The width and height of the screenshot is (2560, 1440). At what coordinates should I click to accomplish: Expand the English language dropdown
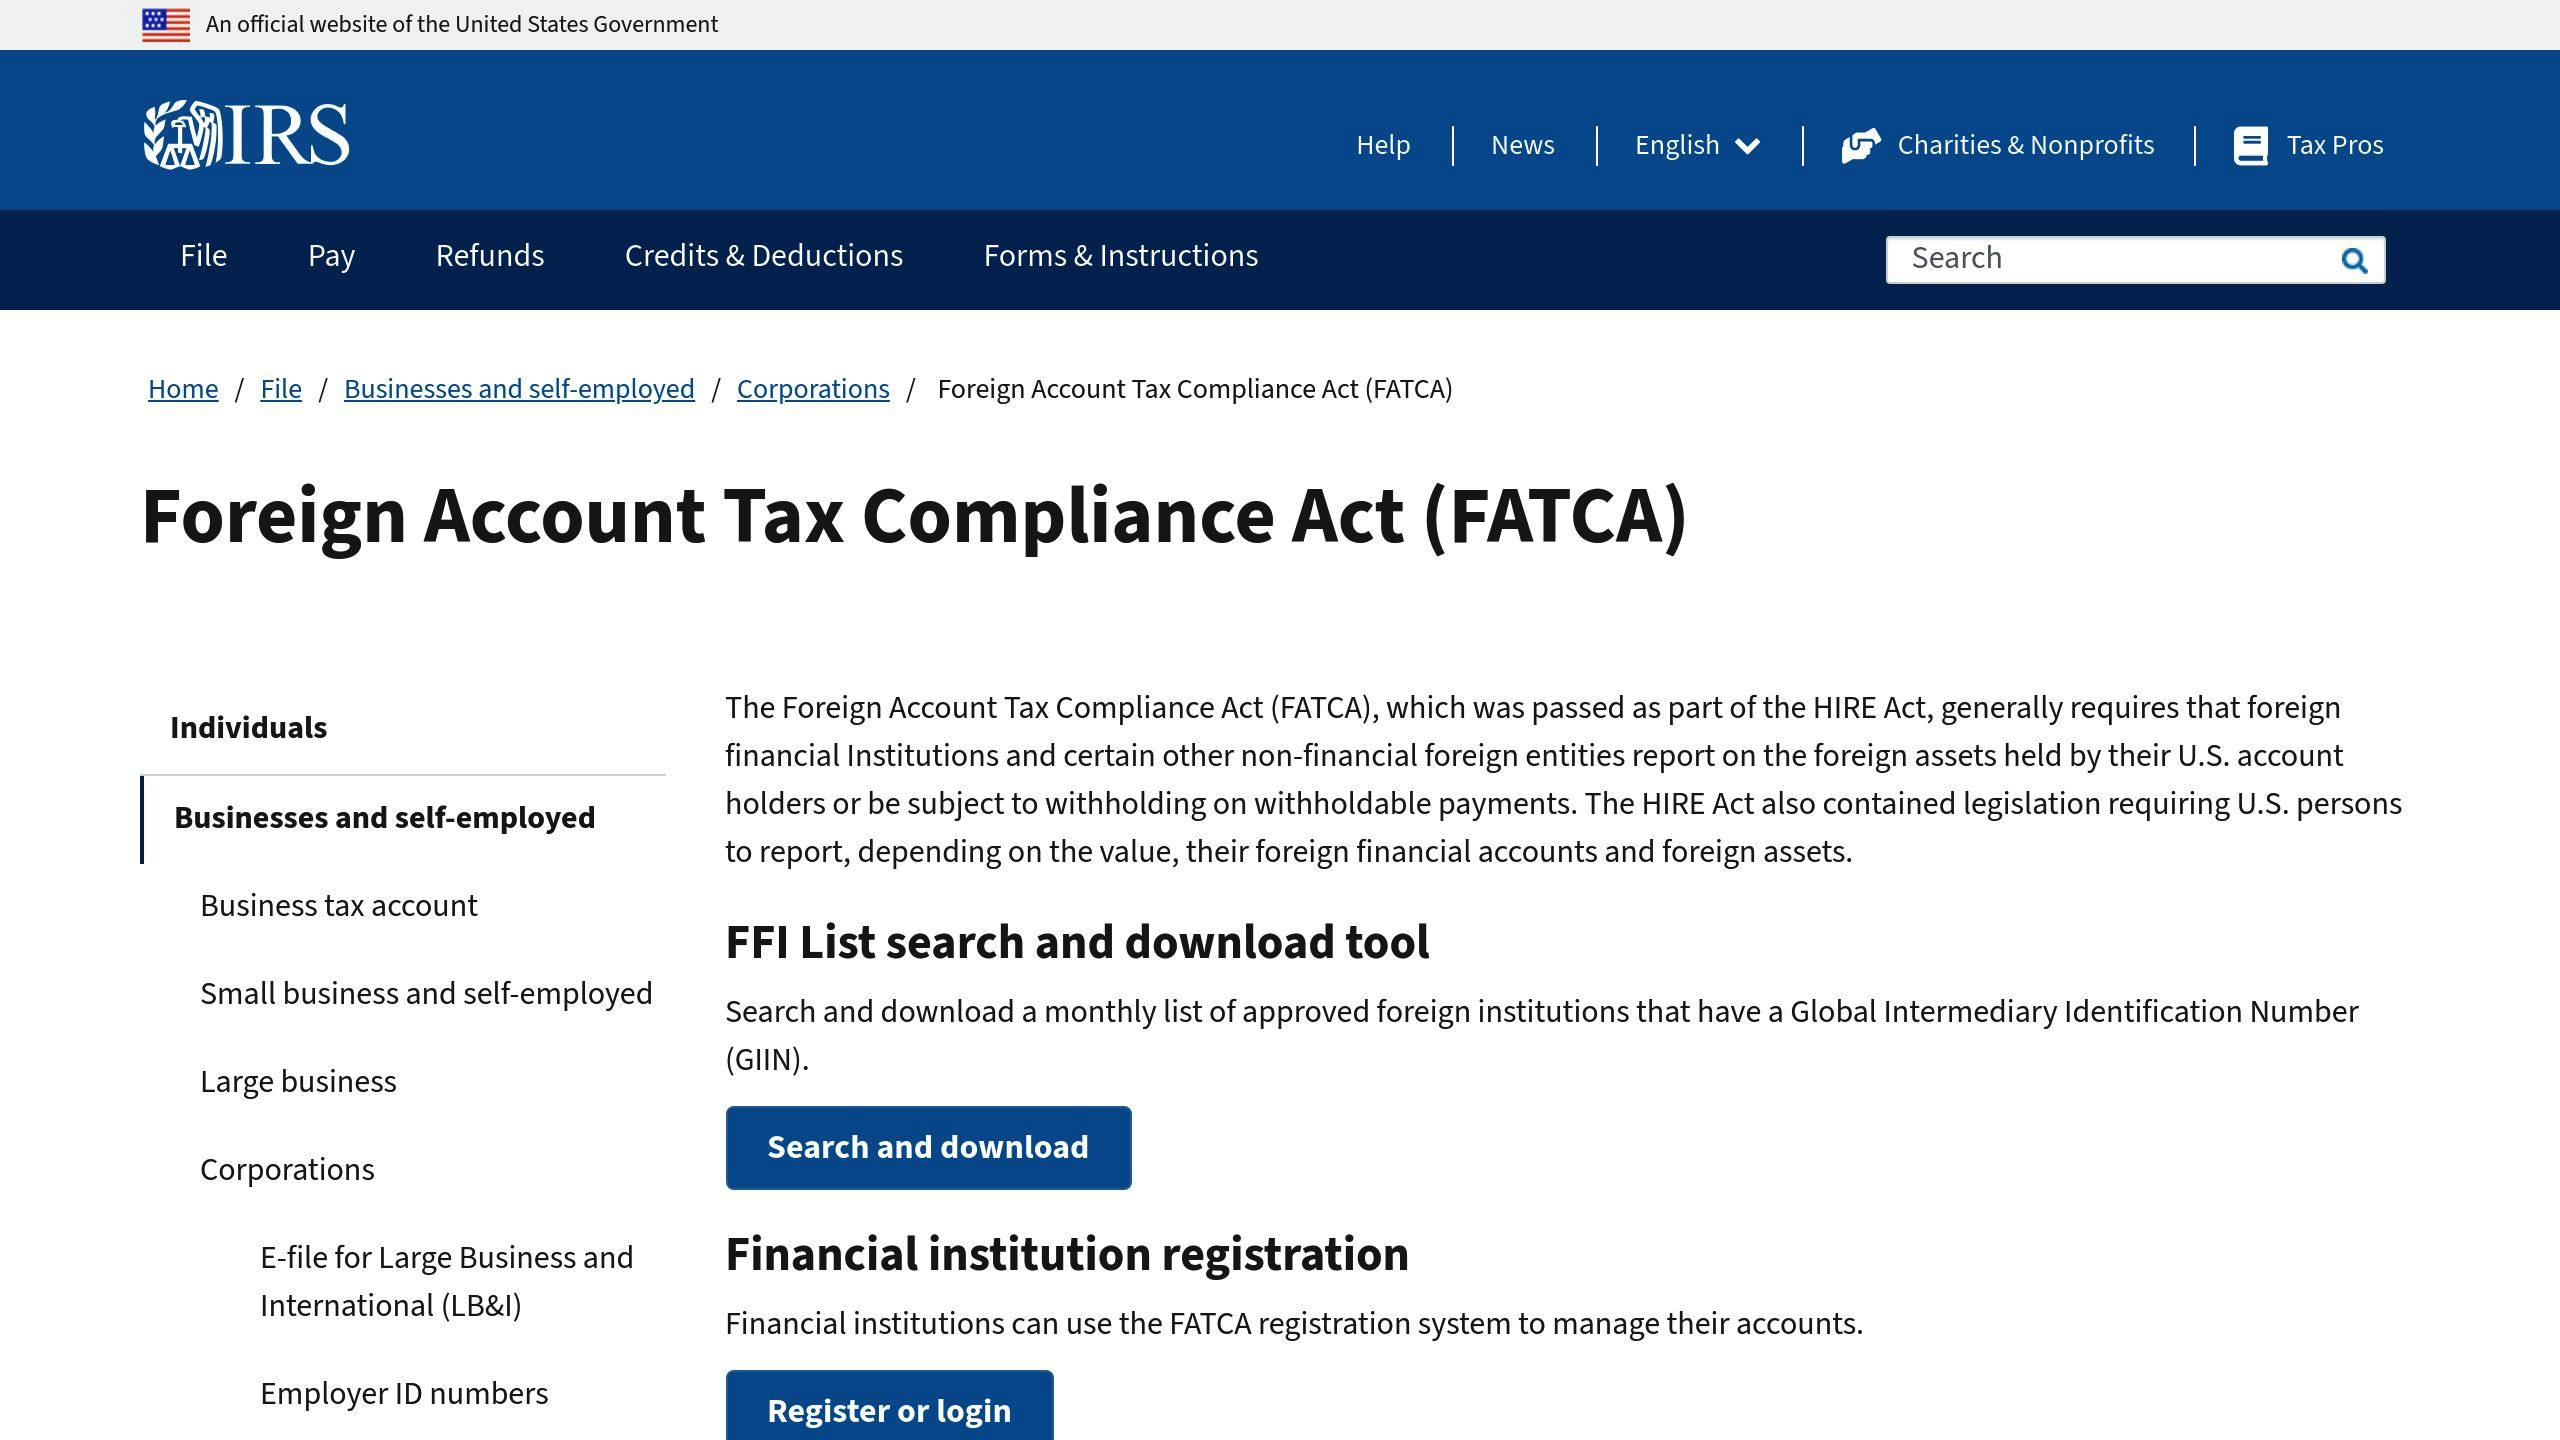click(1697, 145)
